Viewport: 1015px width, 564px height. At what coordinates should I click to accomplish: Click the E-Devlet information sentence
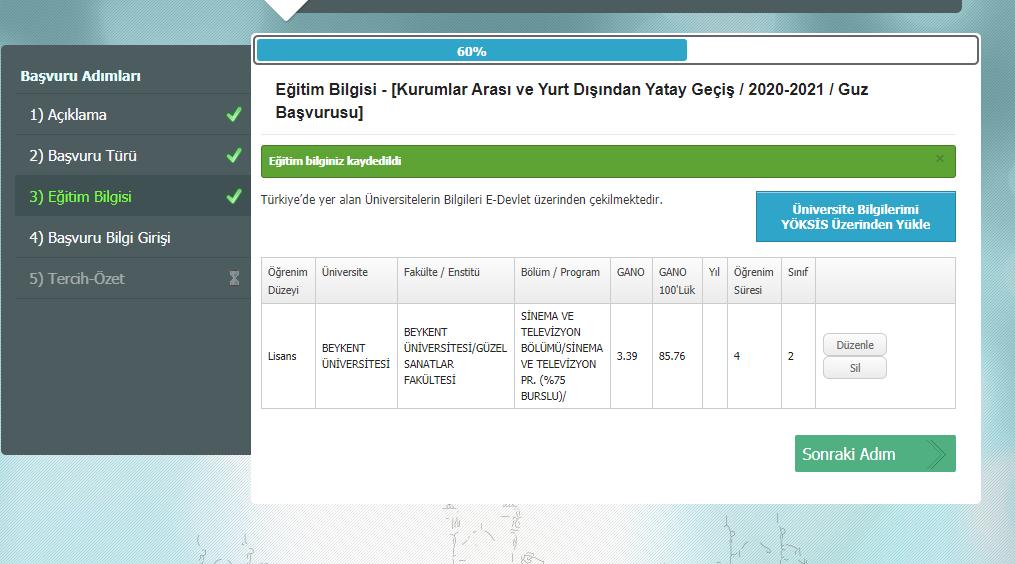[x=462, y=199]
